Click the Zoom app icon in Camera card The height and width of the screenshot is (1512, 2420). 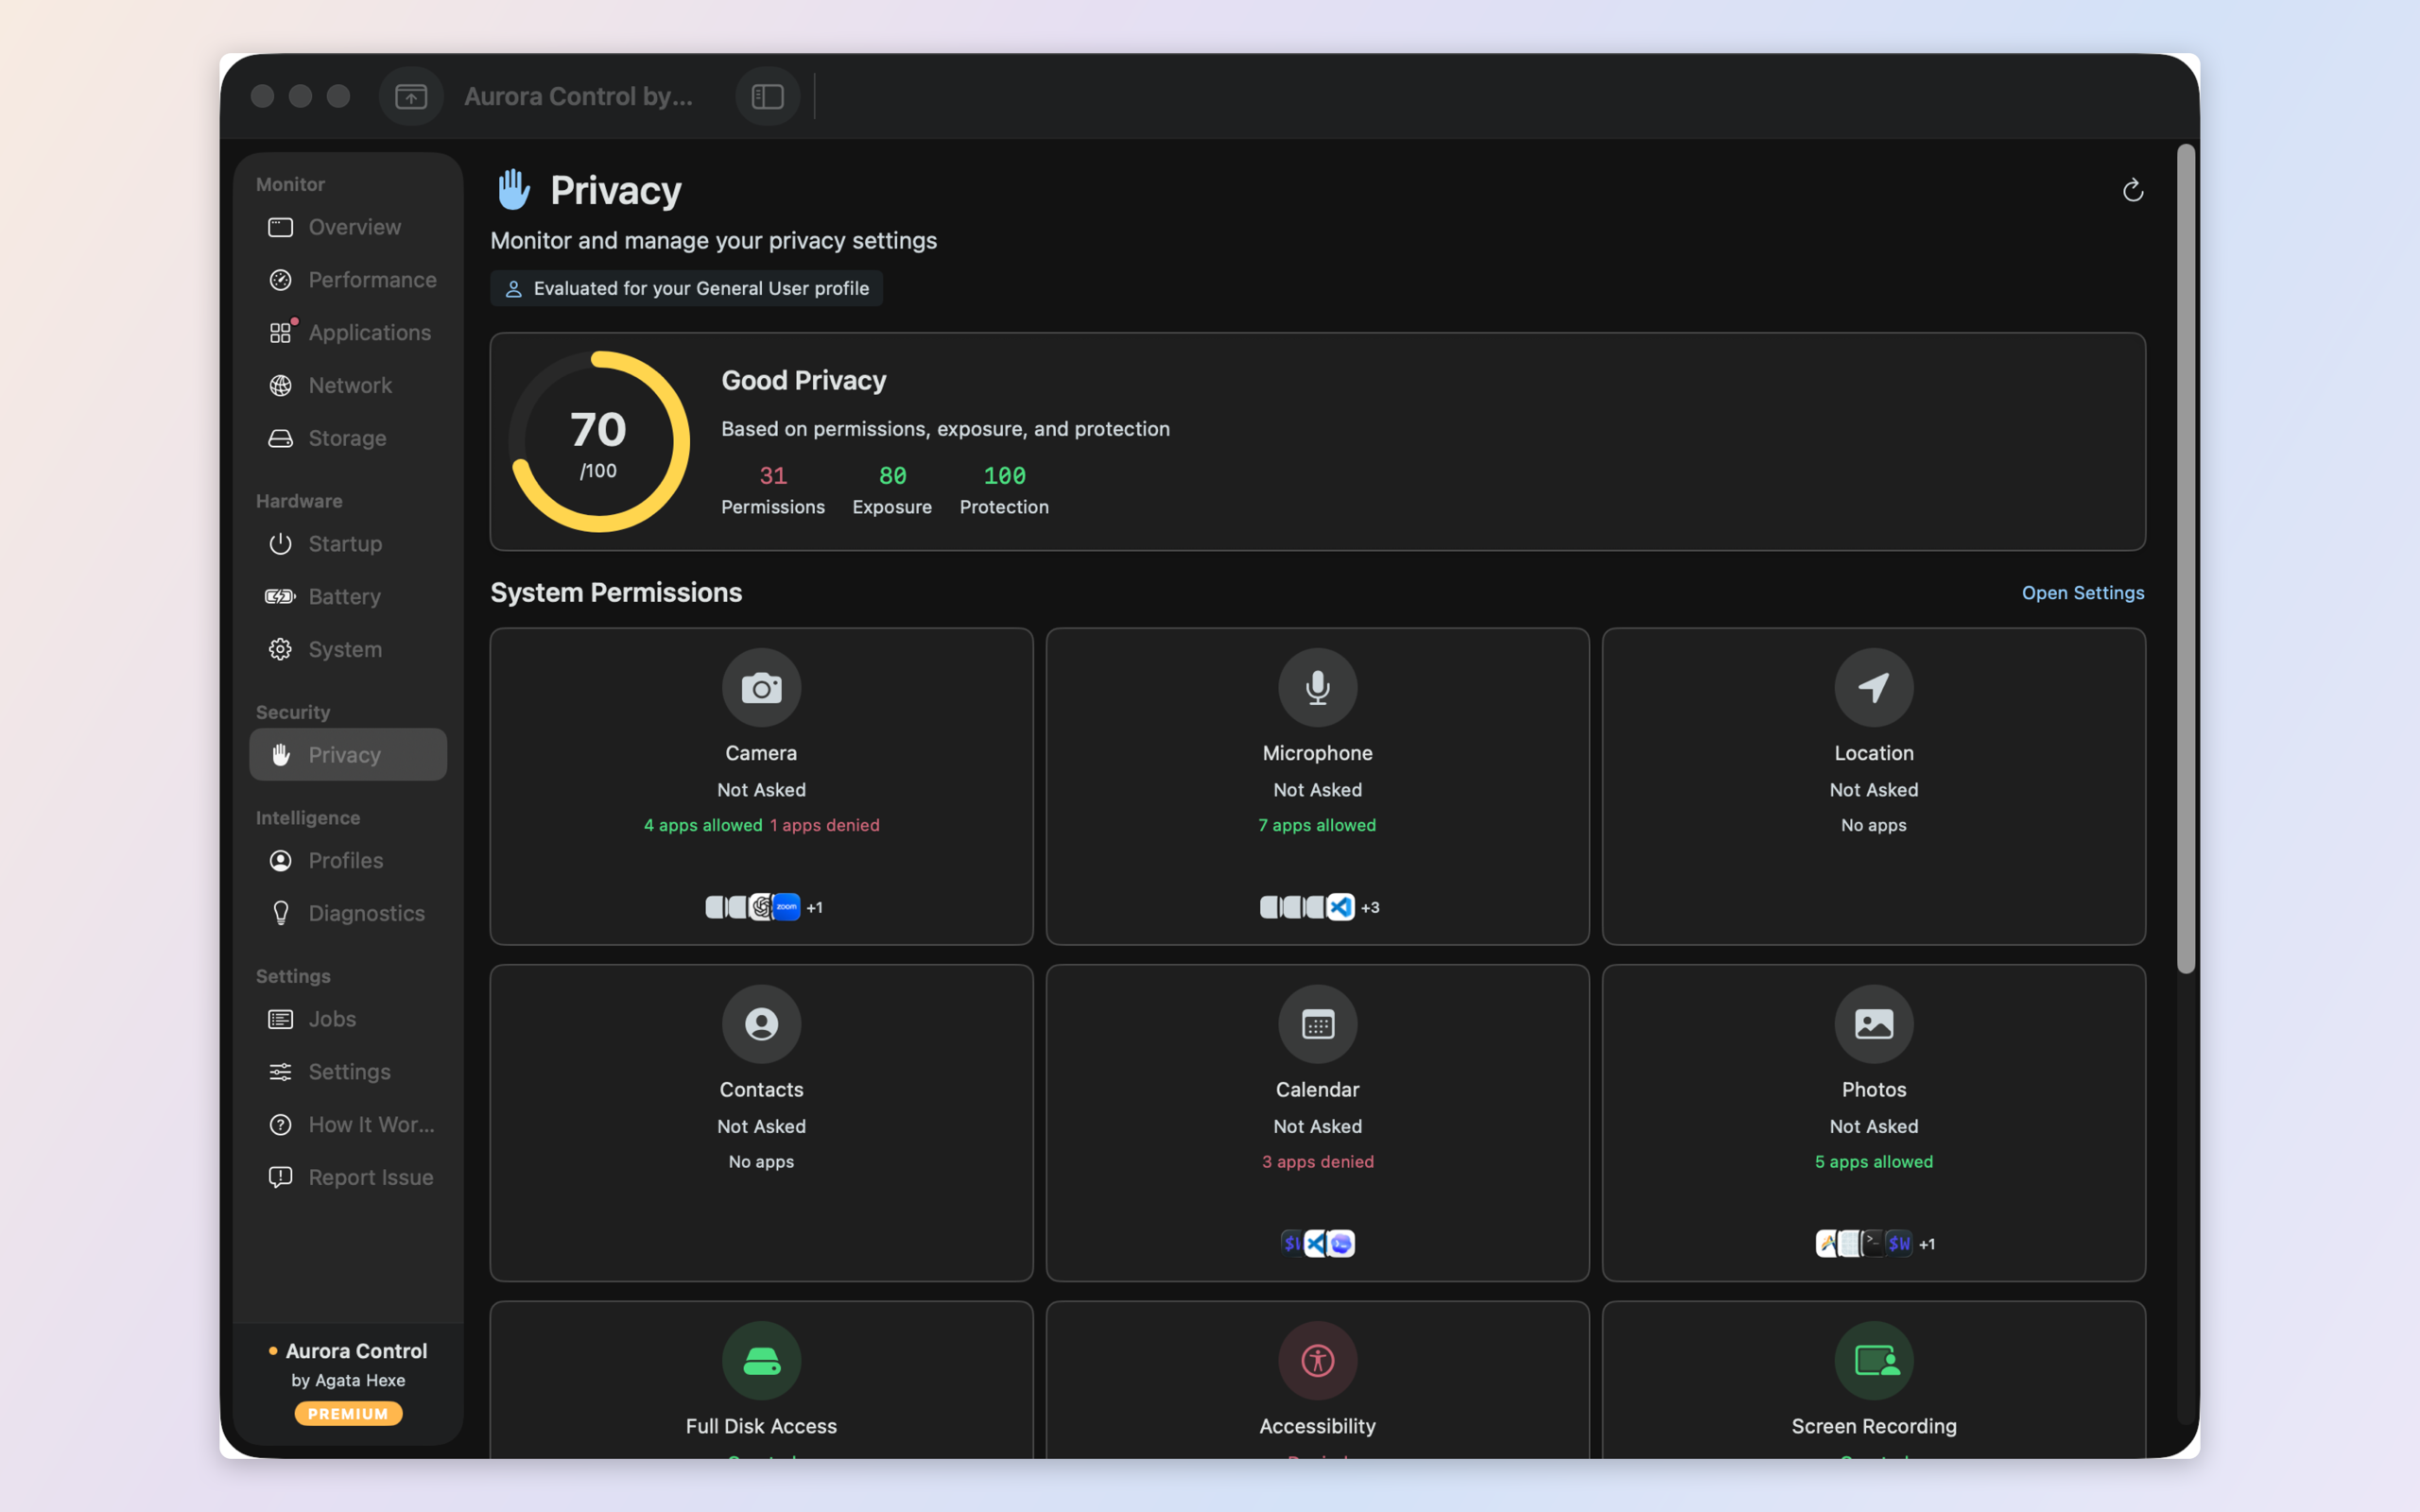click(787, 907)
